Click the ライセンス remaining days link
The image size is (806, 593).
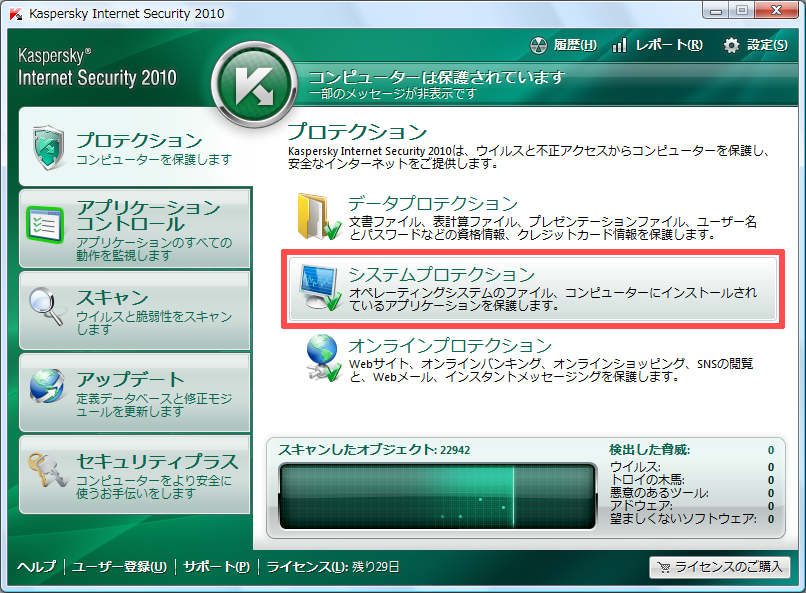[x=333, y=567]
